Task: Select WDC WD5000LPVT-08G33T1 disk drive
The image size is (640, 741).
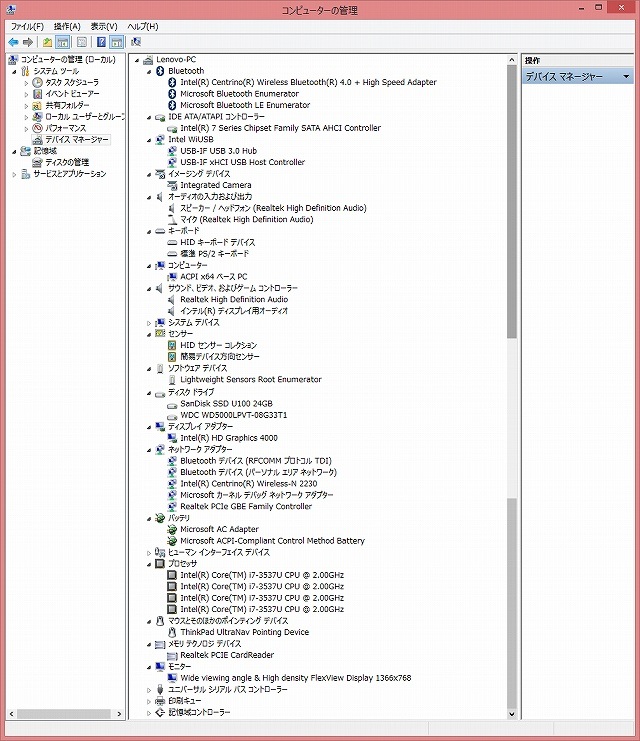Action: [234, 415]
